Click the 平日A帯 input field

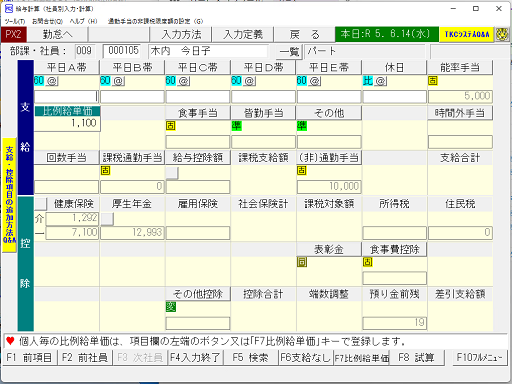[x=66, y=97]
